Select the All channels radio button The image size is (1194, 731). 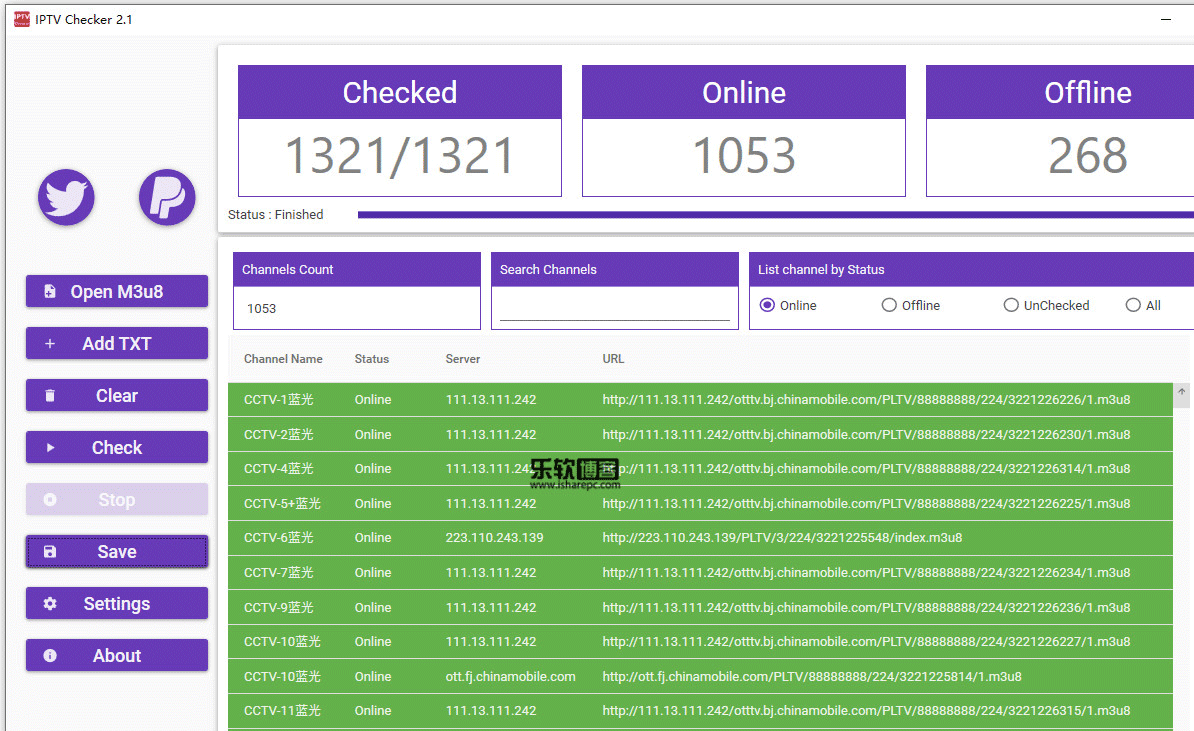(1133, 305)
